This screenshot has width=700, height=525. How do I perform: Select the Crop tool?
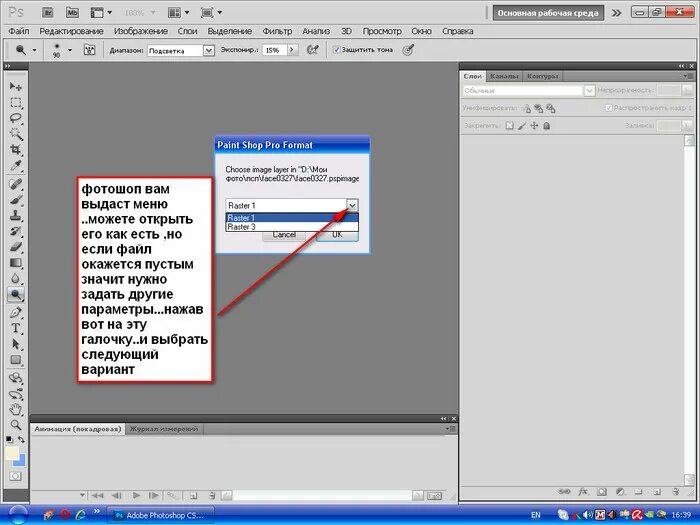coord(16,150)
